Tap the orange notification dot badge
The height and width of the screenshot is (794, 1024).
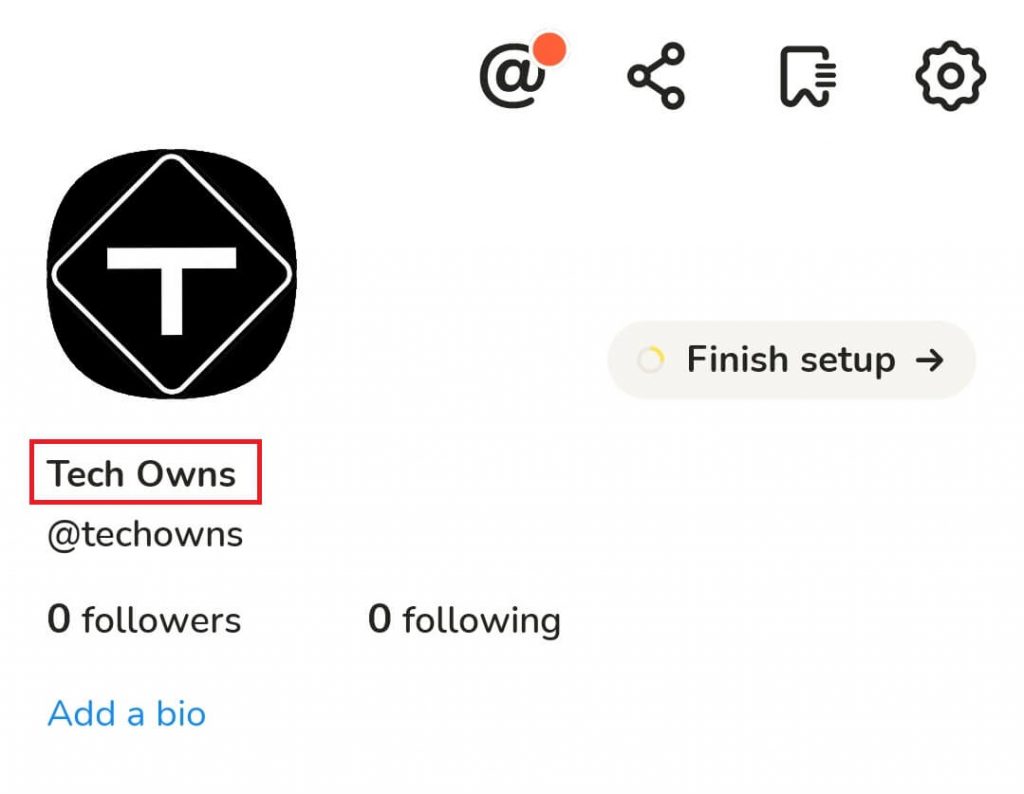pos(549,49)
